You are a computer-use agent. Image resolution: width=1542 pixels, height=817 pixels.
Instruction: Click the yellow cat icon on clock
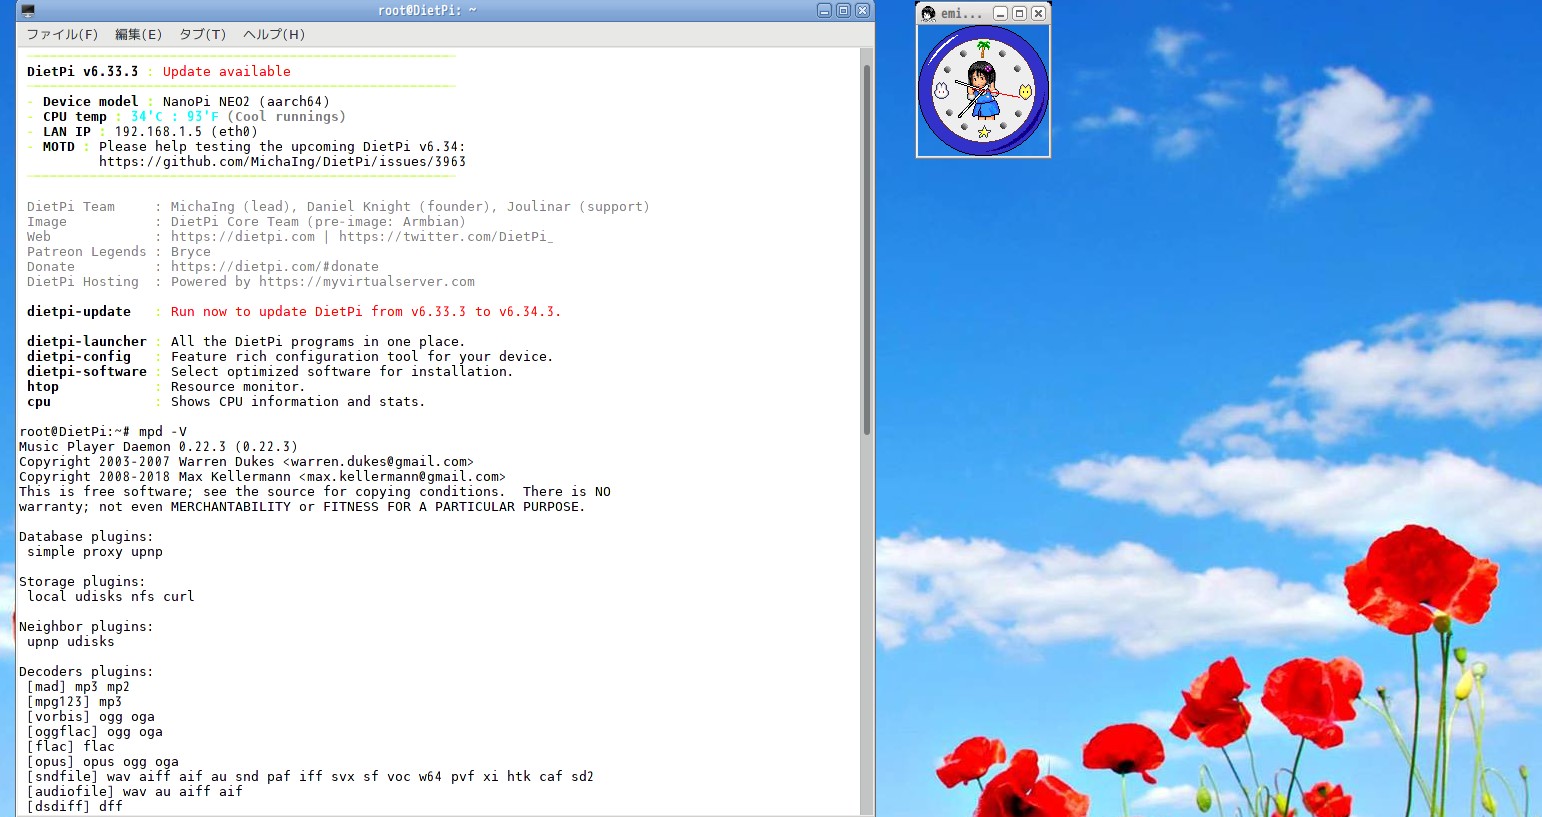click(1025, 92)
